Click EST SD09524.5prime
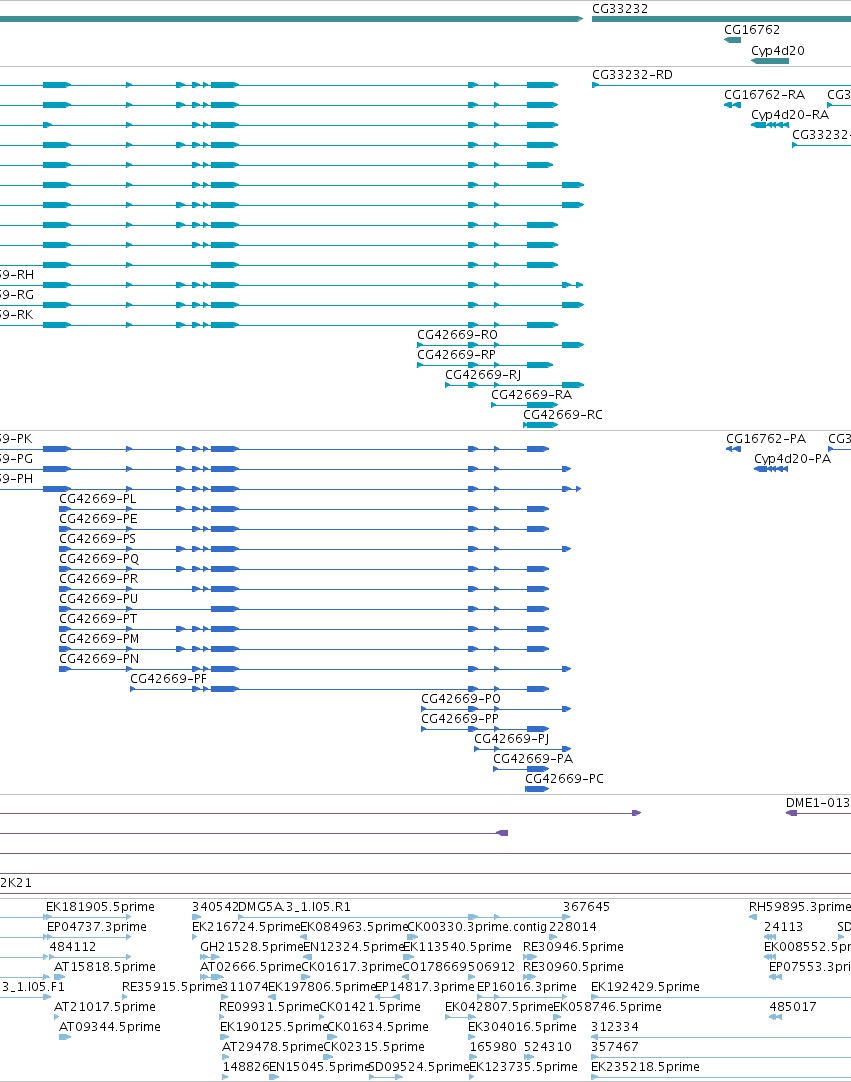The height and width of the screenshot is (1082, 851). tap(419, 1068)
